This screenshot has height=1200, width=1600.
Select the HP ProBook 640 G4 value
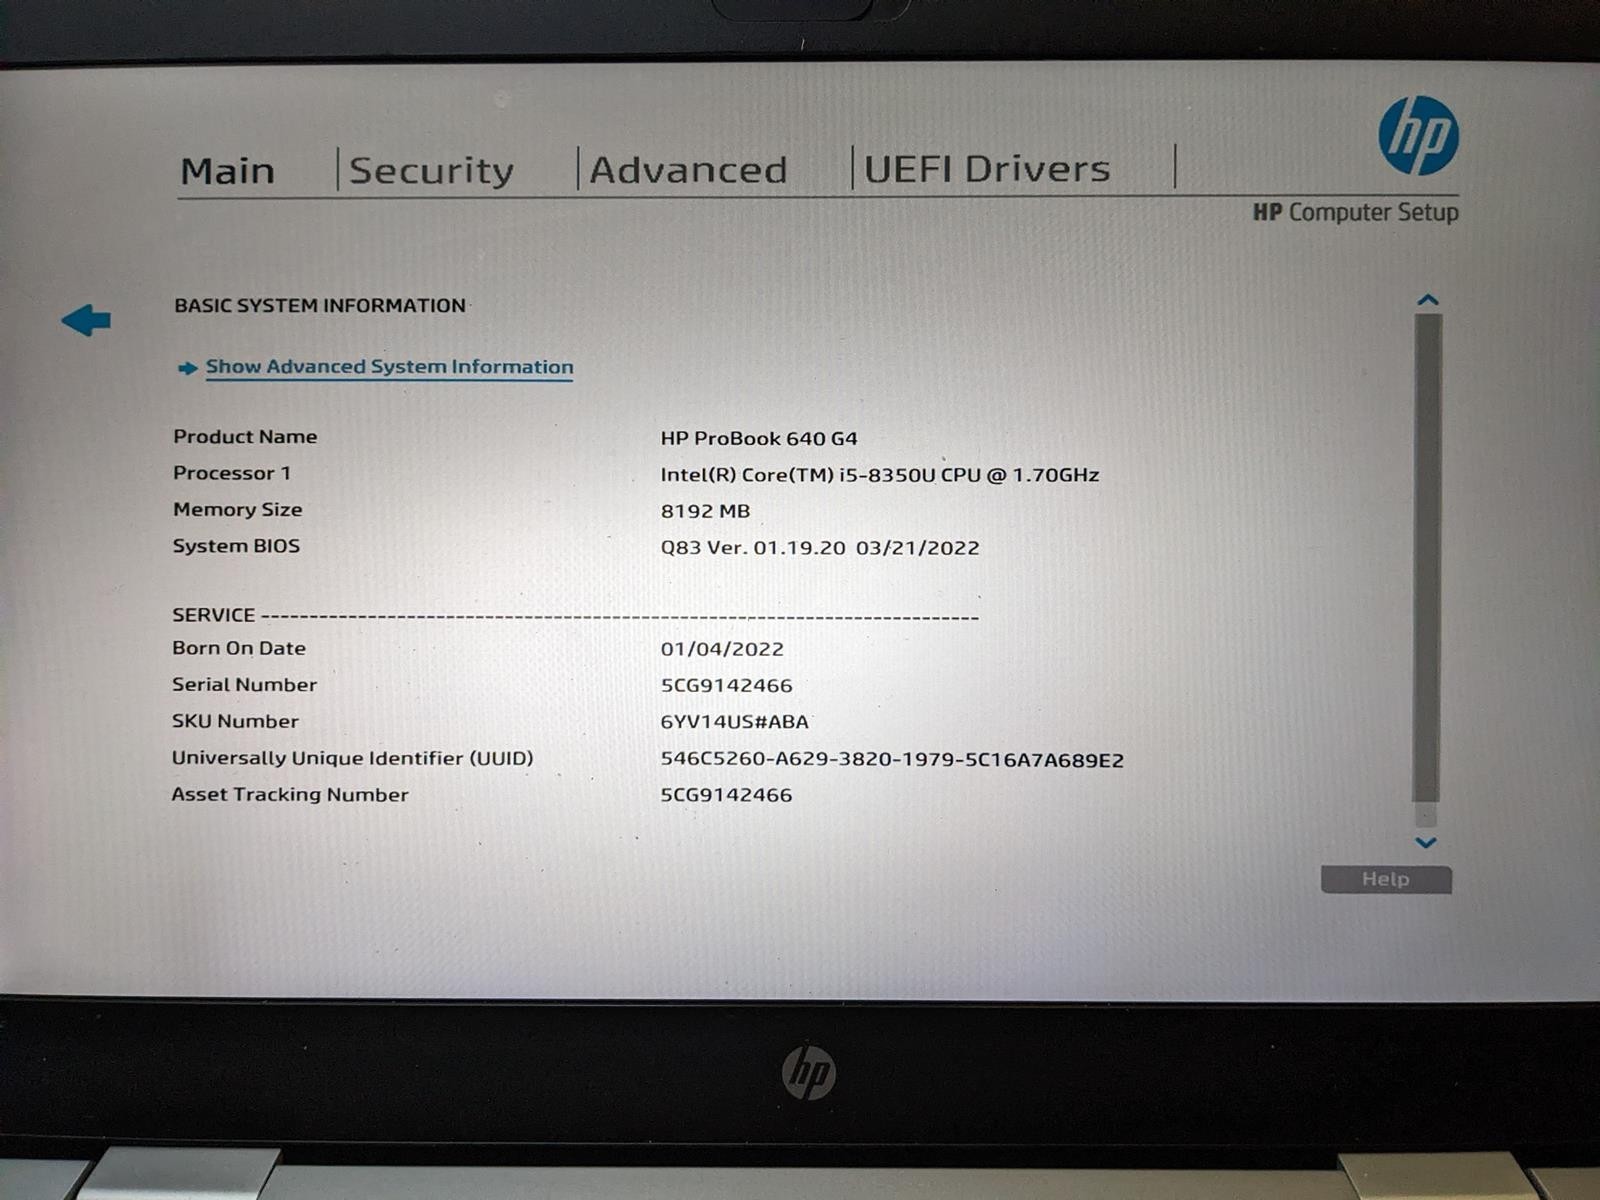pos(759,438)
